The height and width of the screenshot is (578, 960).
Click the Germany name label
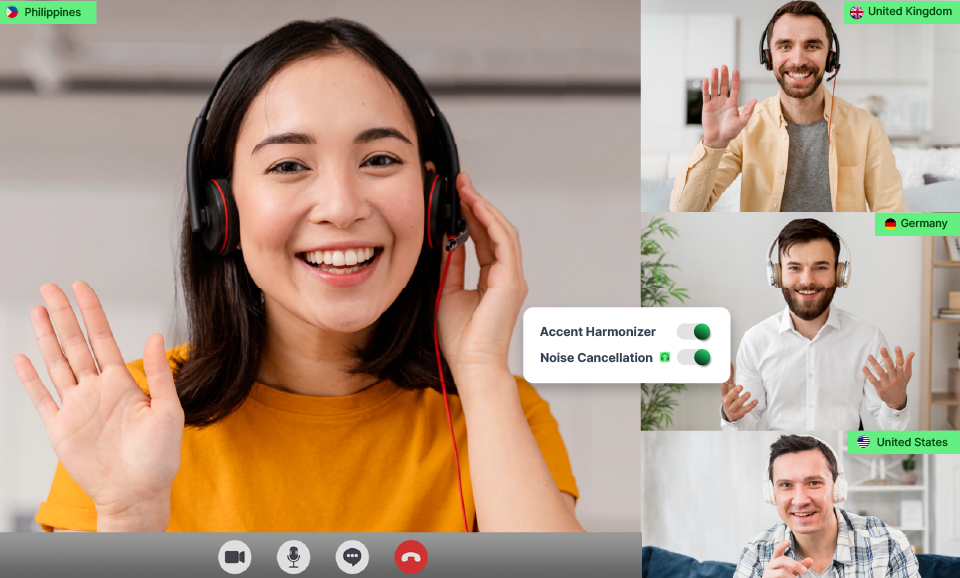(x=923, y=224)
